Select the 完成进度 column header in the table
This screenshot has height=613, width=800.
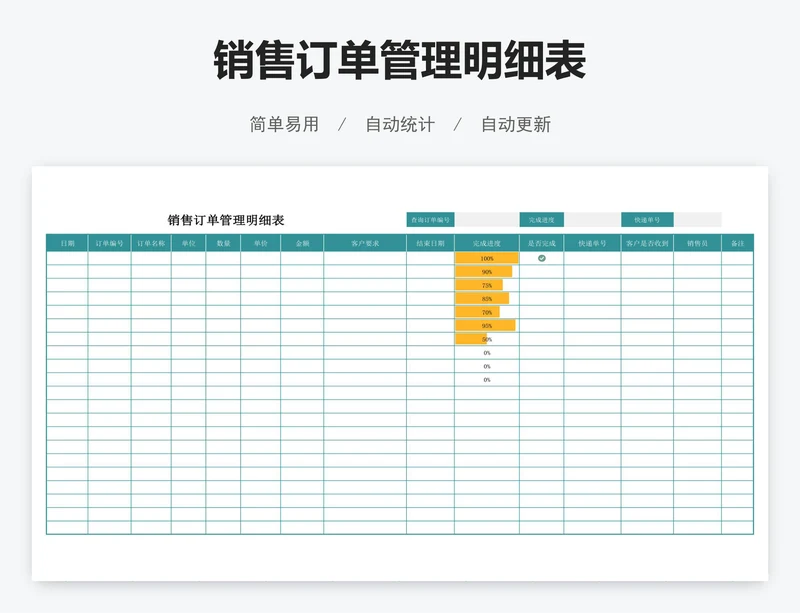[x=487, y=243]
